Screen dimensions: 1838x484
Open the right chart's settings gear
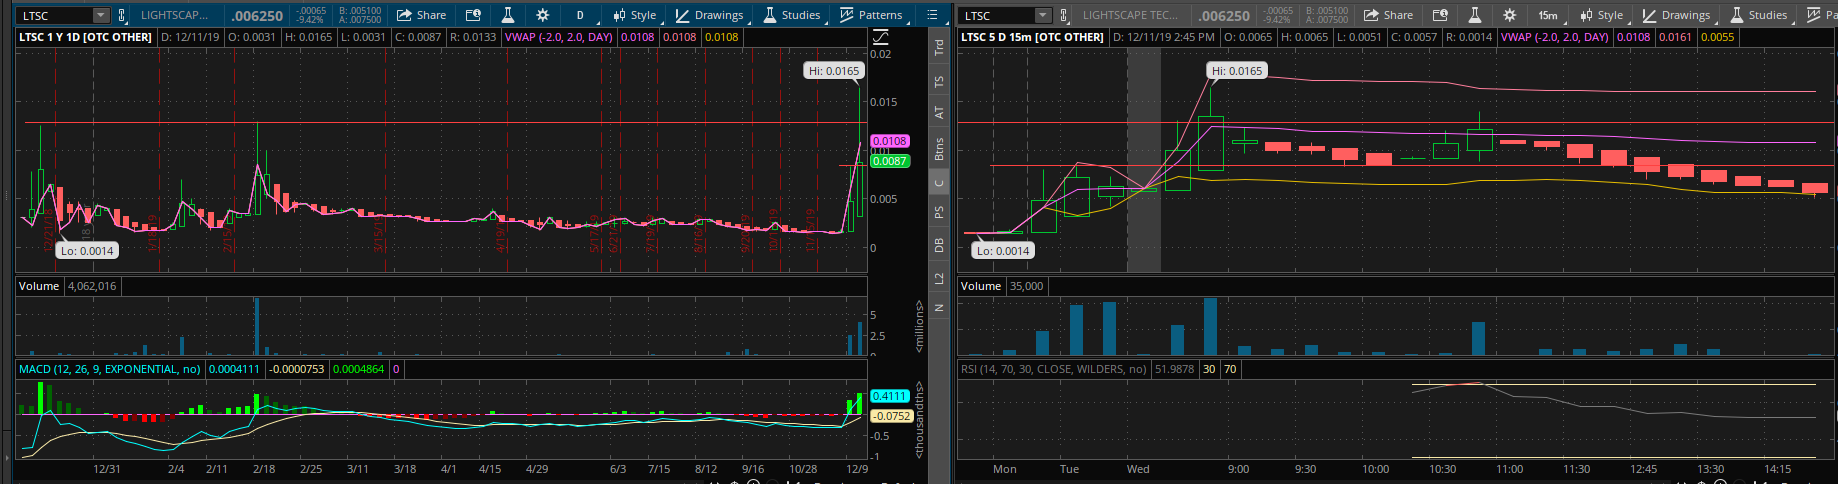click(1509, 15)
